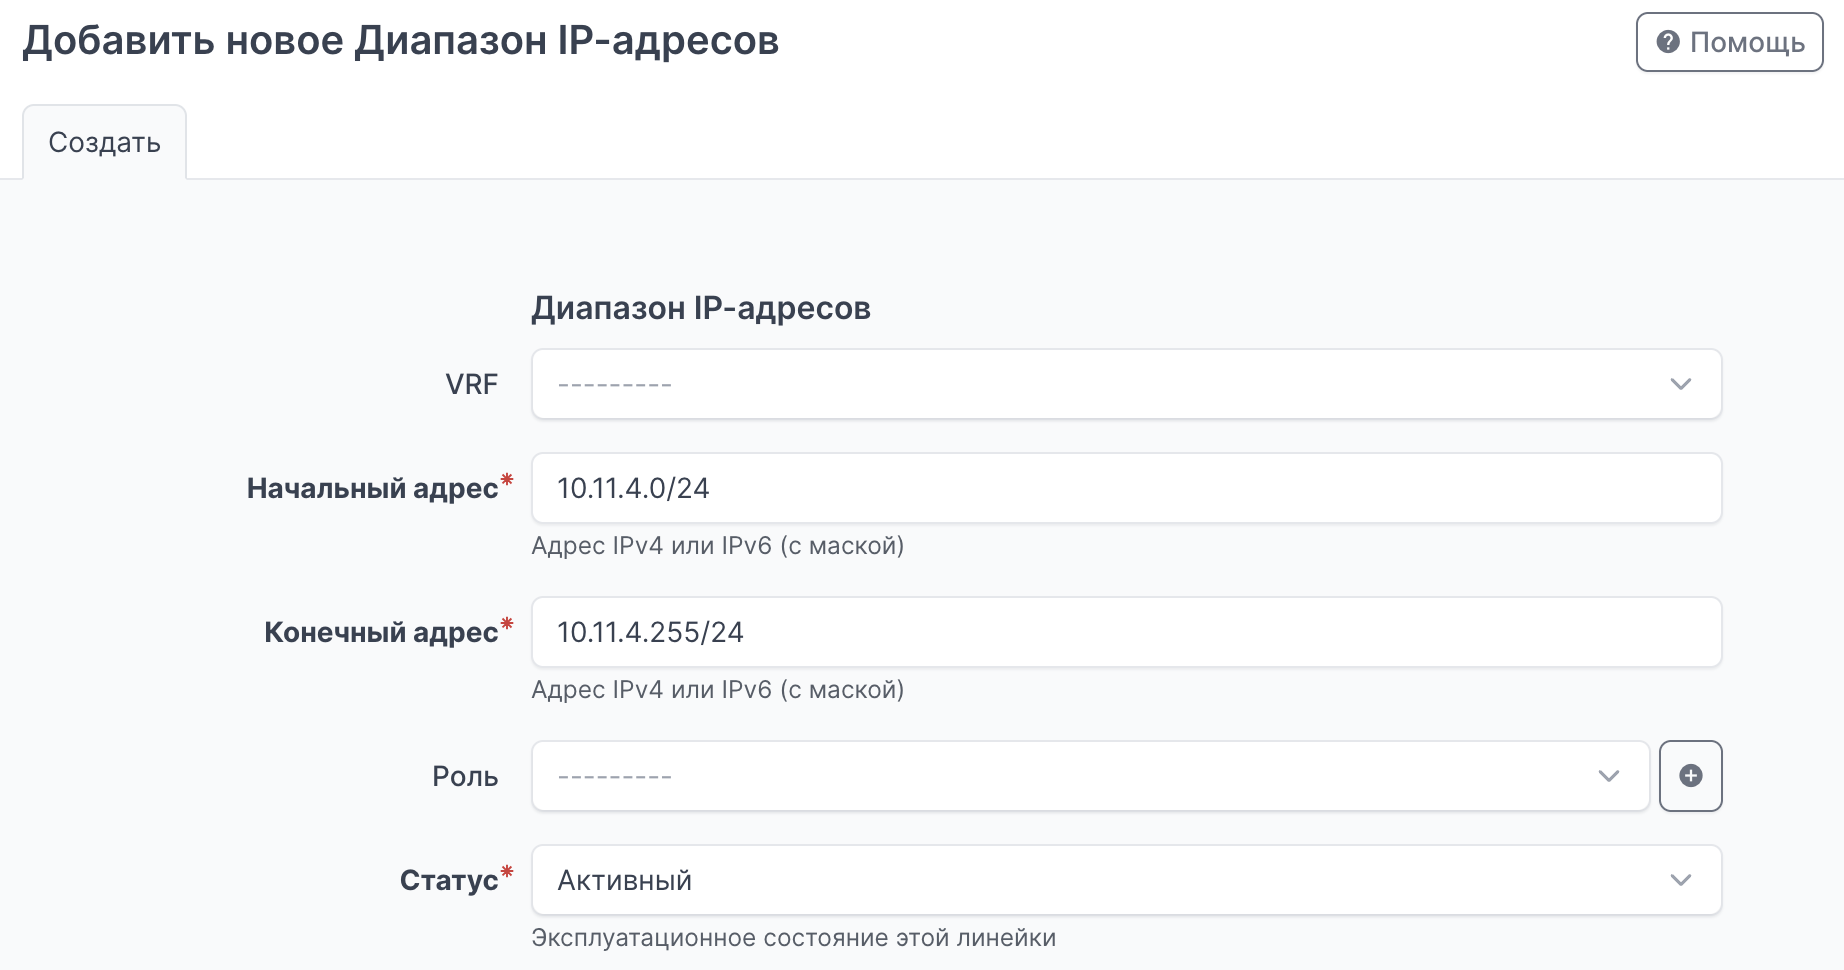
Task: Click the question mark icon in Помощь
Action: [1667, 42]
